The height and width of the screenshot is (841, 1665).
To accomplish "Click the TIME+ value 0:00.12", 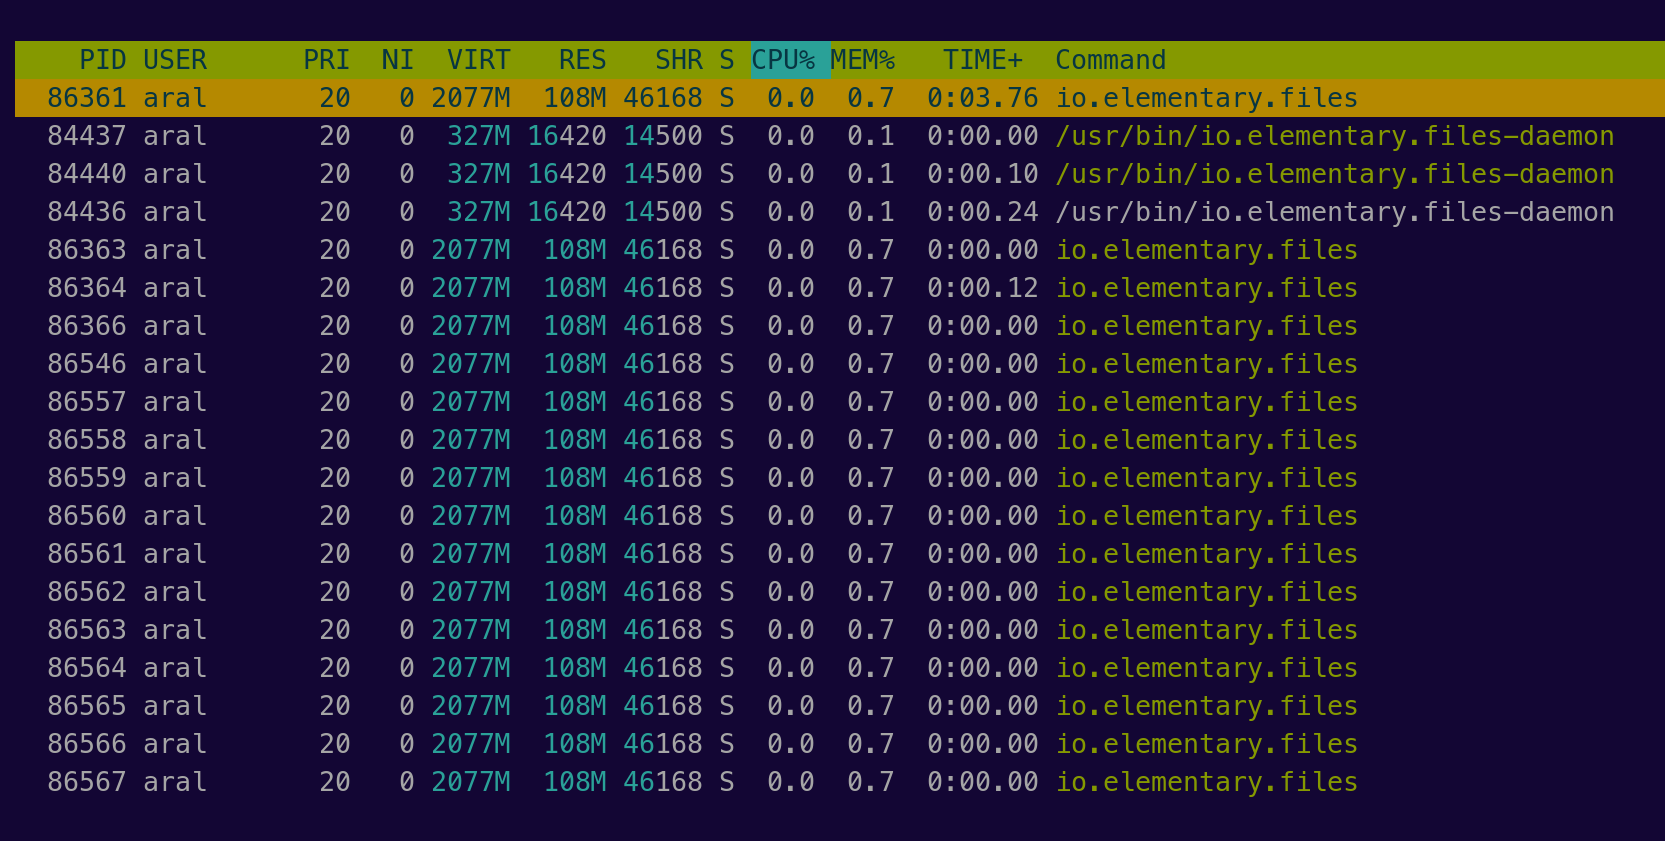I will tap(983, 288).
